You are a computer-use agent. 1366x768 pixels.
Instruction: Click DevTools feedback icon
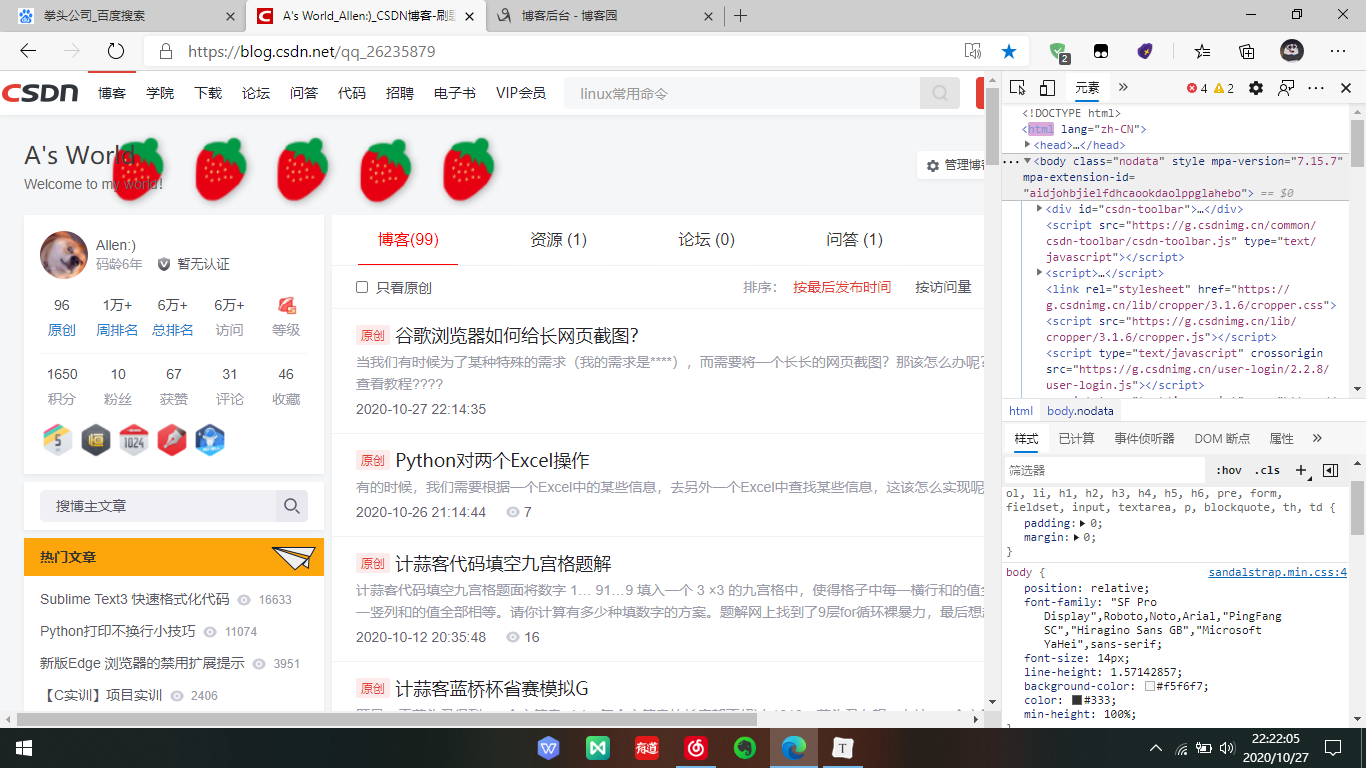click(1286, 88)
